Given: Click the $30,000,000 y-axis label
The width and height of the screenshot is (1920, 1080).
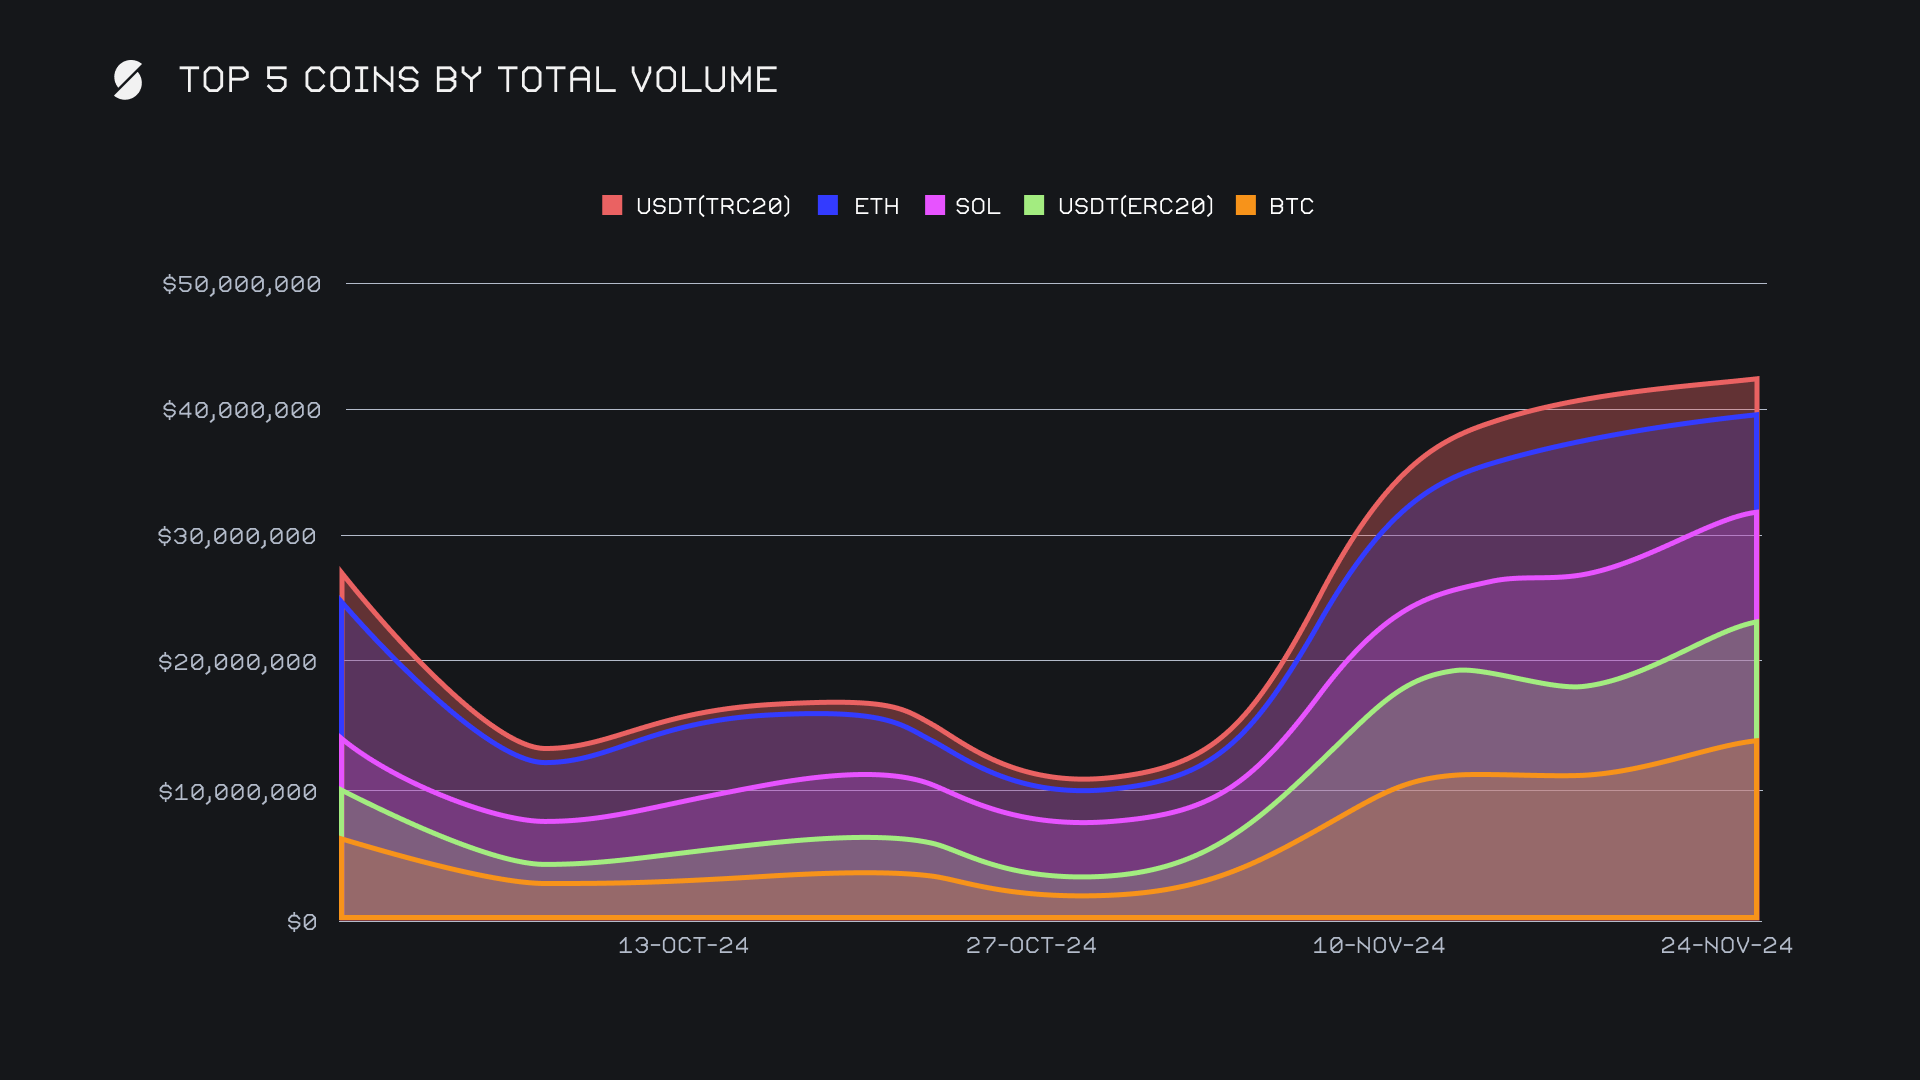Looking at the screenshot, I should tap(237, 536).
